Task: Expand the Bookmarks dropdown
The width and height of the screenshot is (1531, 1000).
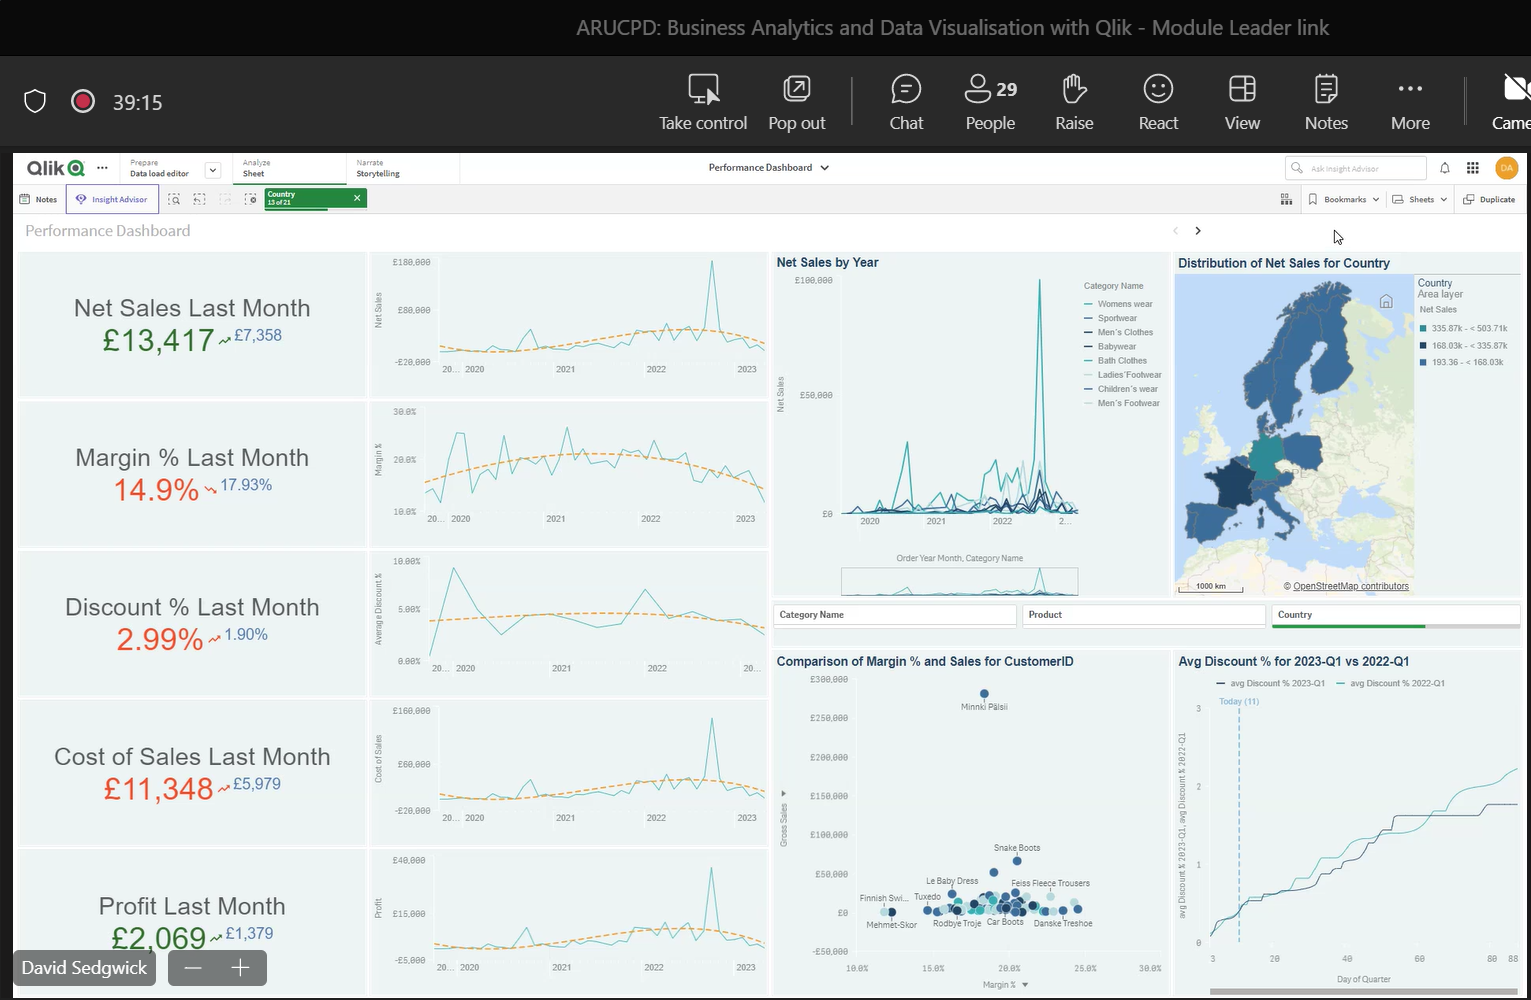Action: (x=1343, y=199)
